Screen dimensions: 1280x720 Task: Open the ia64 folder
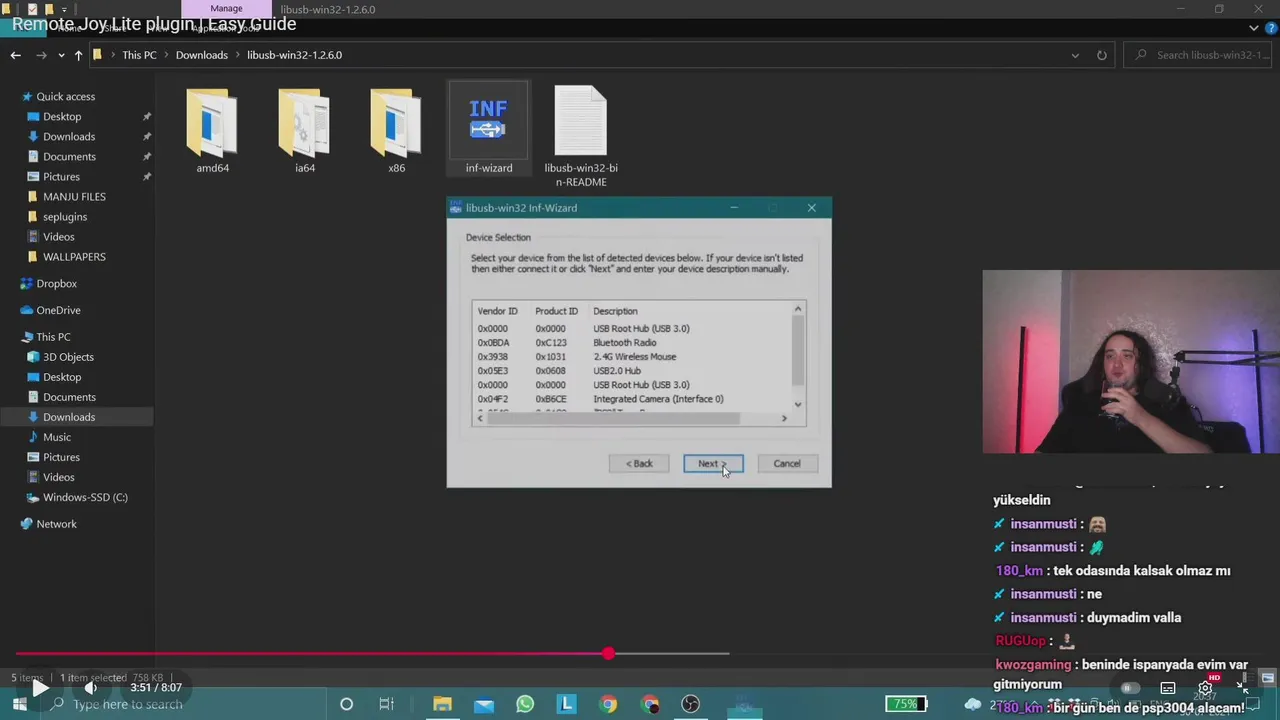click(x=304, y=131)
